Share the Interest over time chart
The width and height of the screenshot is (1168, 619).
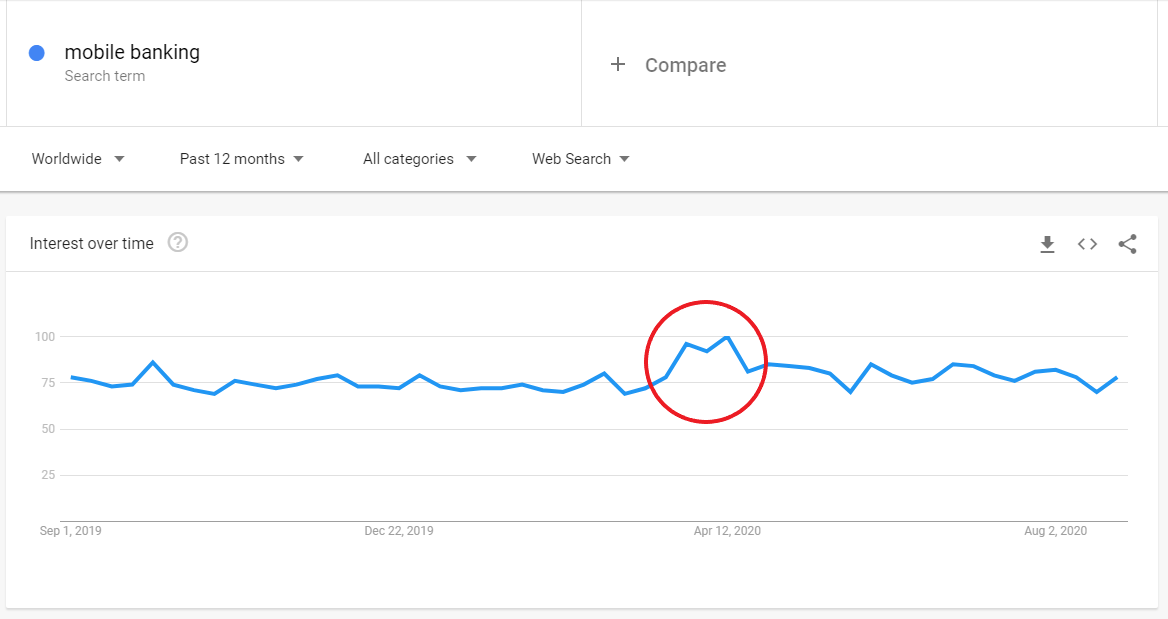pyautogui.click(x=1127, y=244)
